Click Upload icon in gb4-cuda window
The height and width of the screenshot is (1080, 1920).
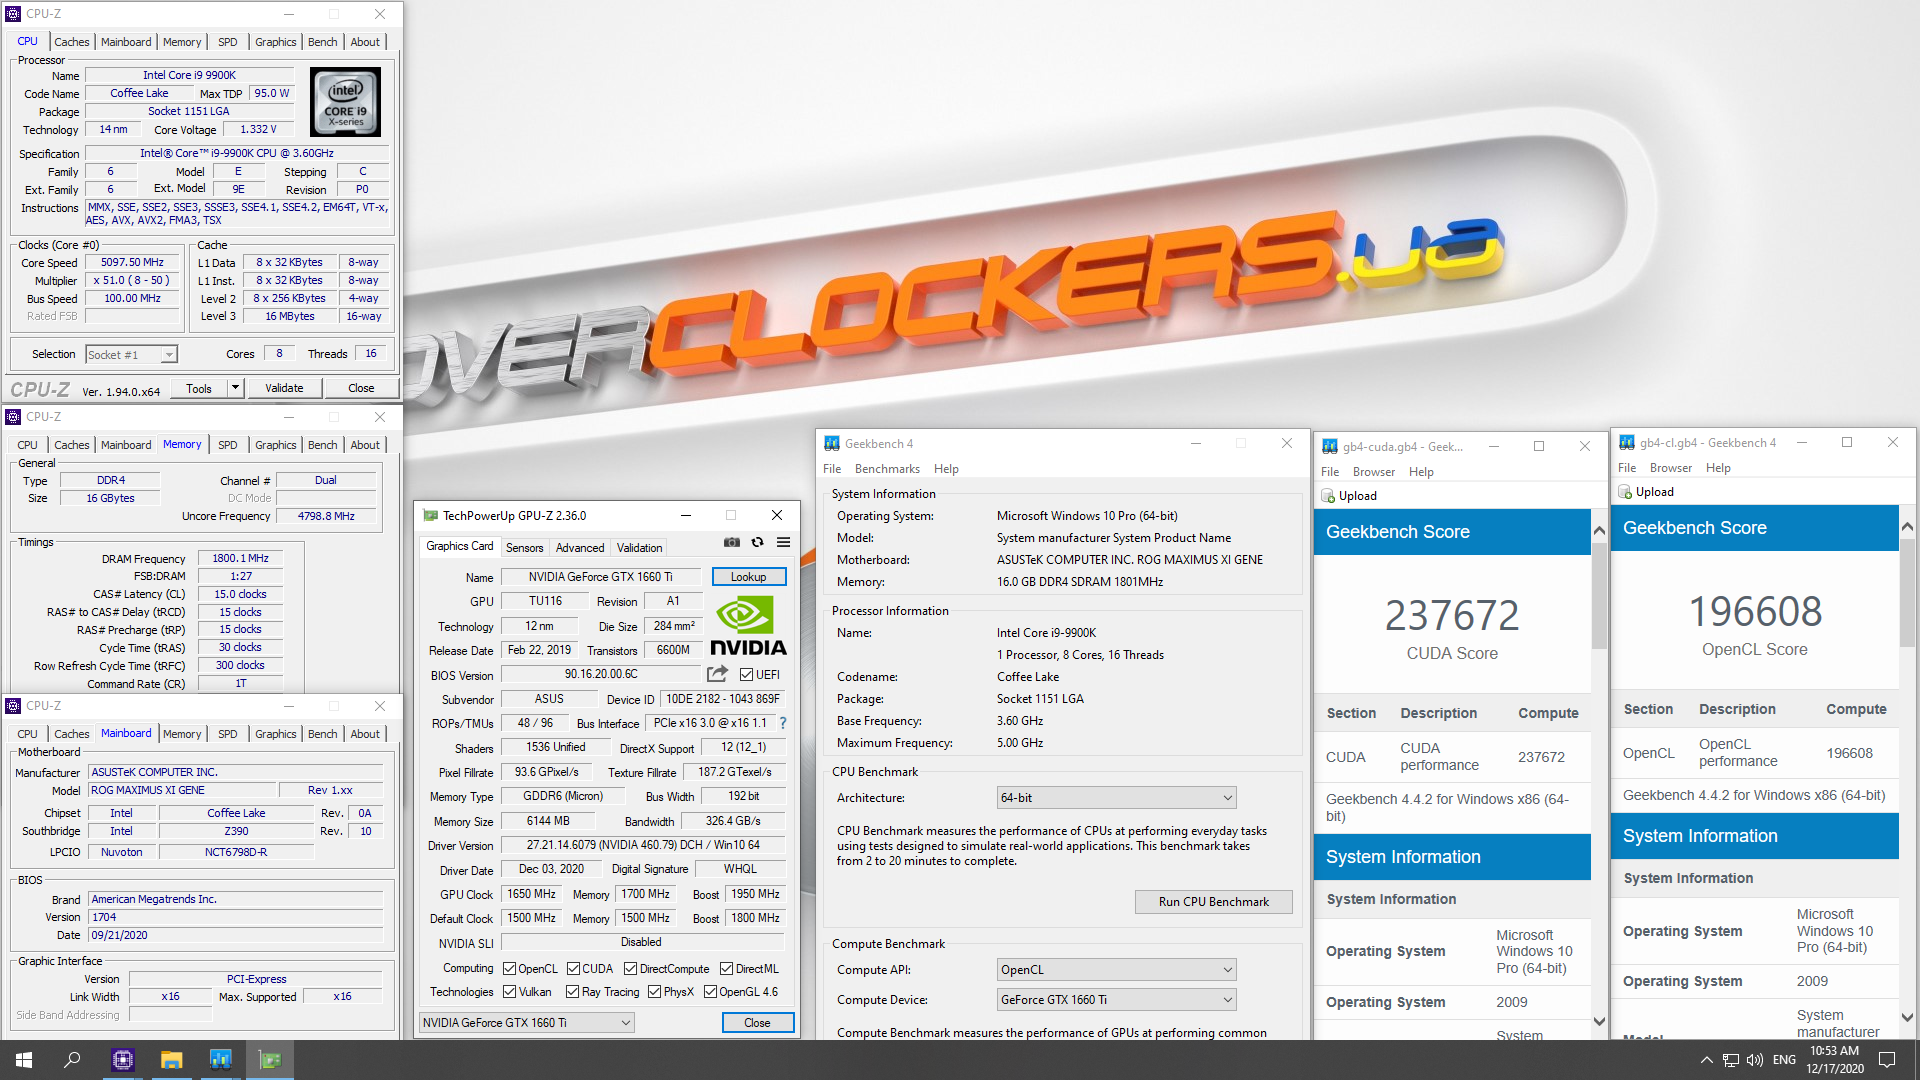click(1328, 496)
